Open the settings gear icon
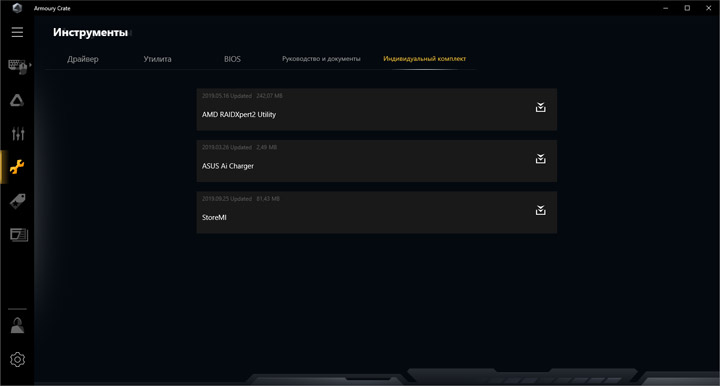Image resolution: width=720 pixels, height=386 pixels. pyautogui.click(x=17, y=359)
